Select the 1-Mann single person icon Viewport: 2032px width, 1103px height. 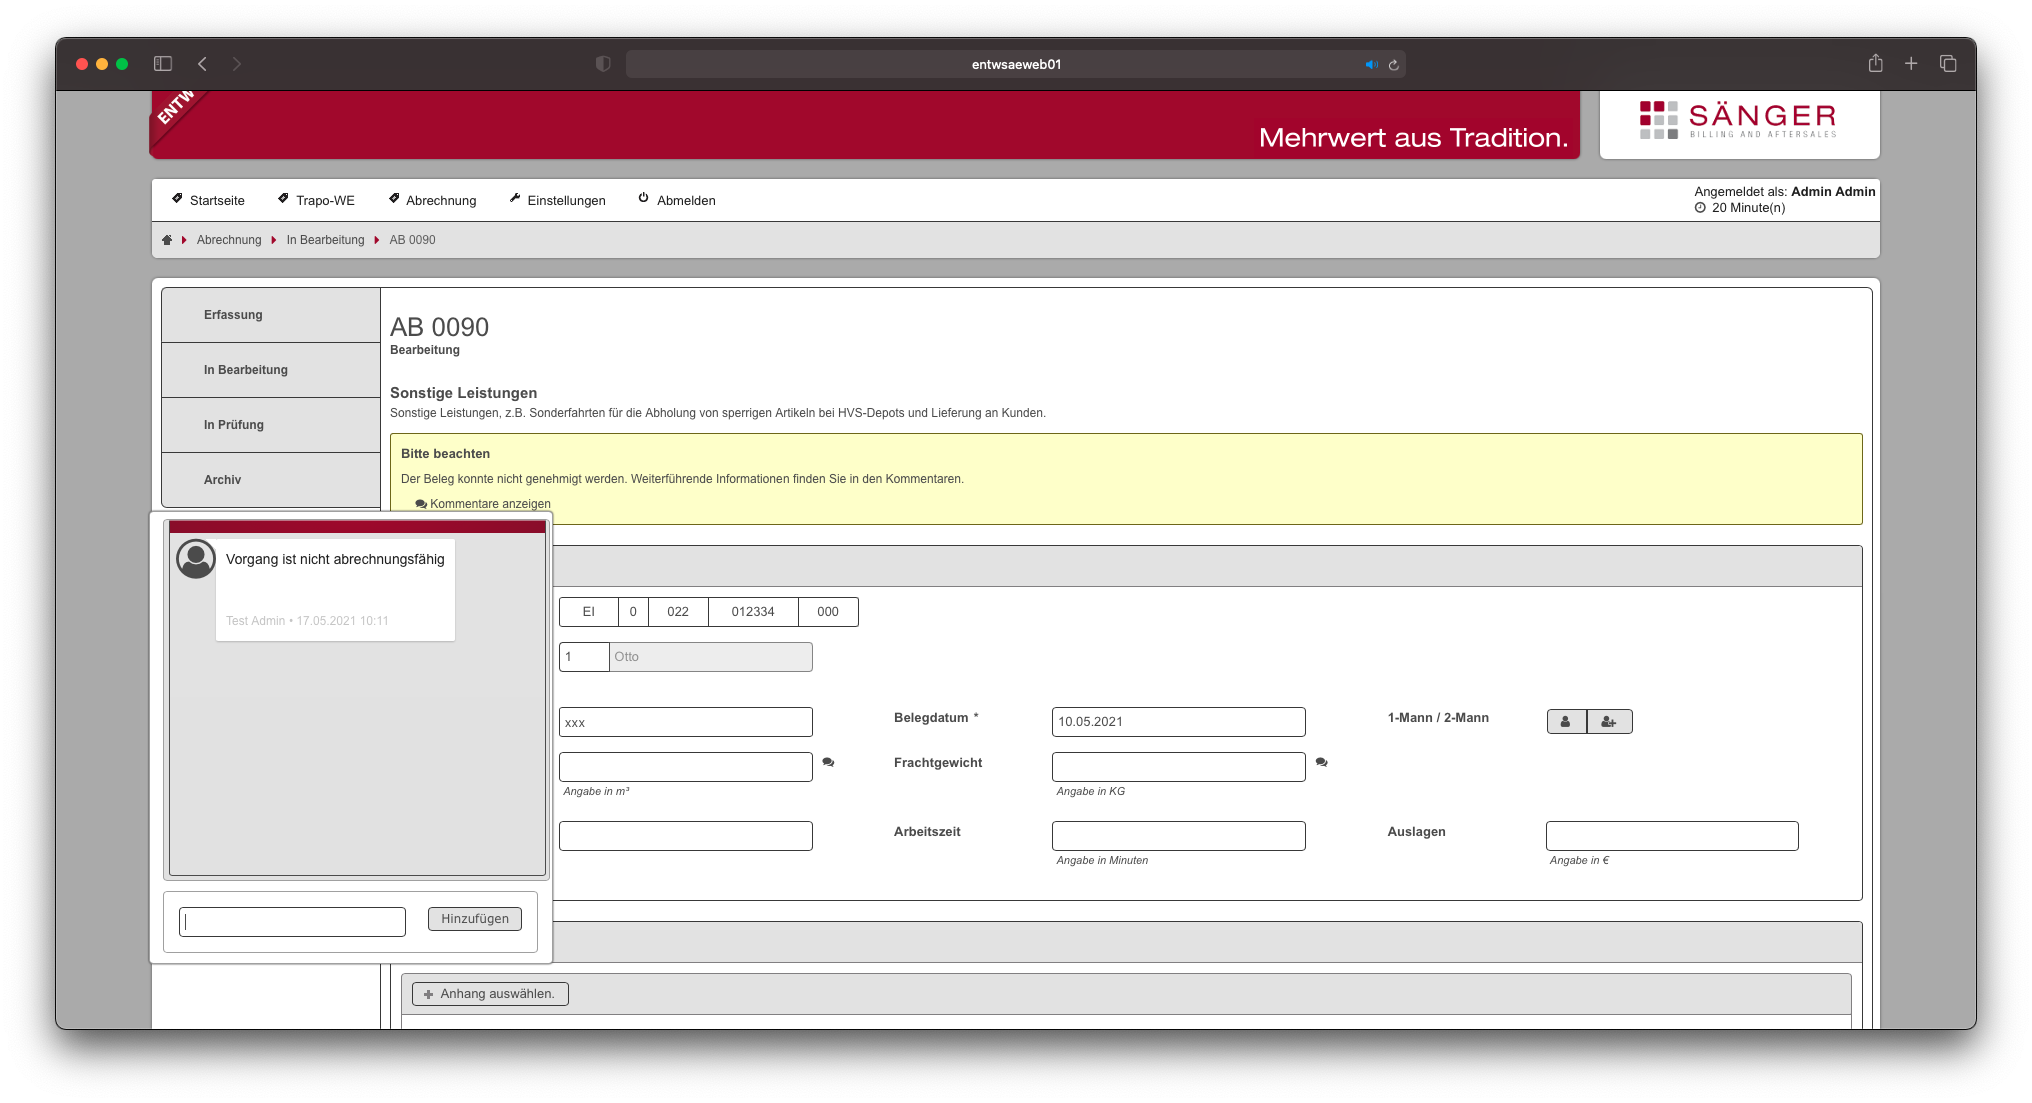(1566, 722)
